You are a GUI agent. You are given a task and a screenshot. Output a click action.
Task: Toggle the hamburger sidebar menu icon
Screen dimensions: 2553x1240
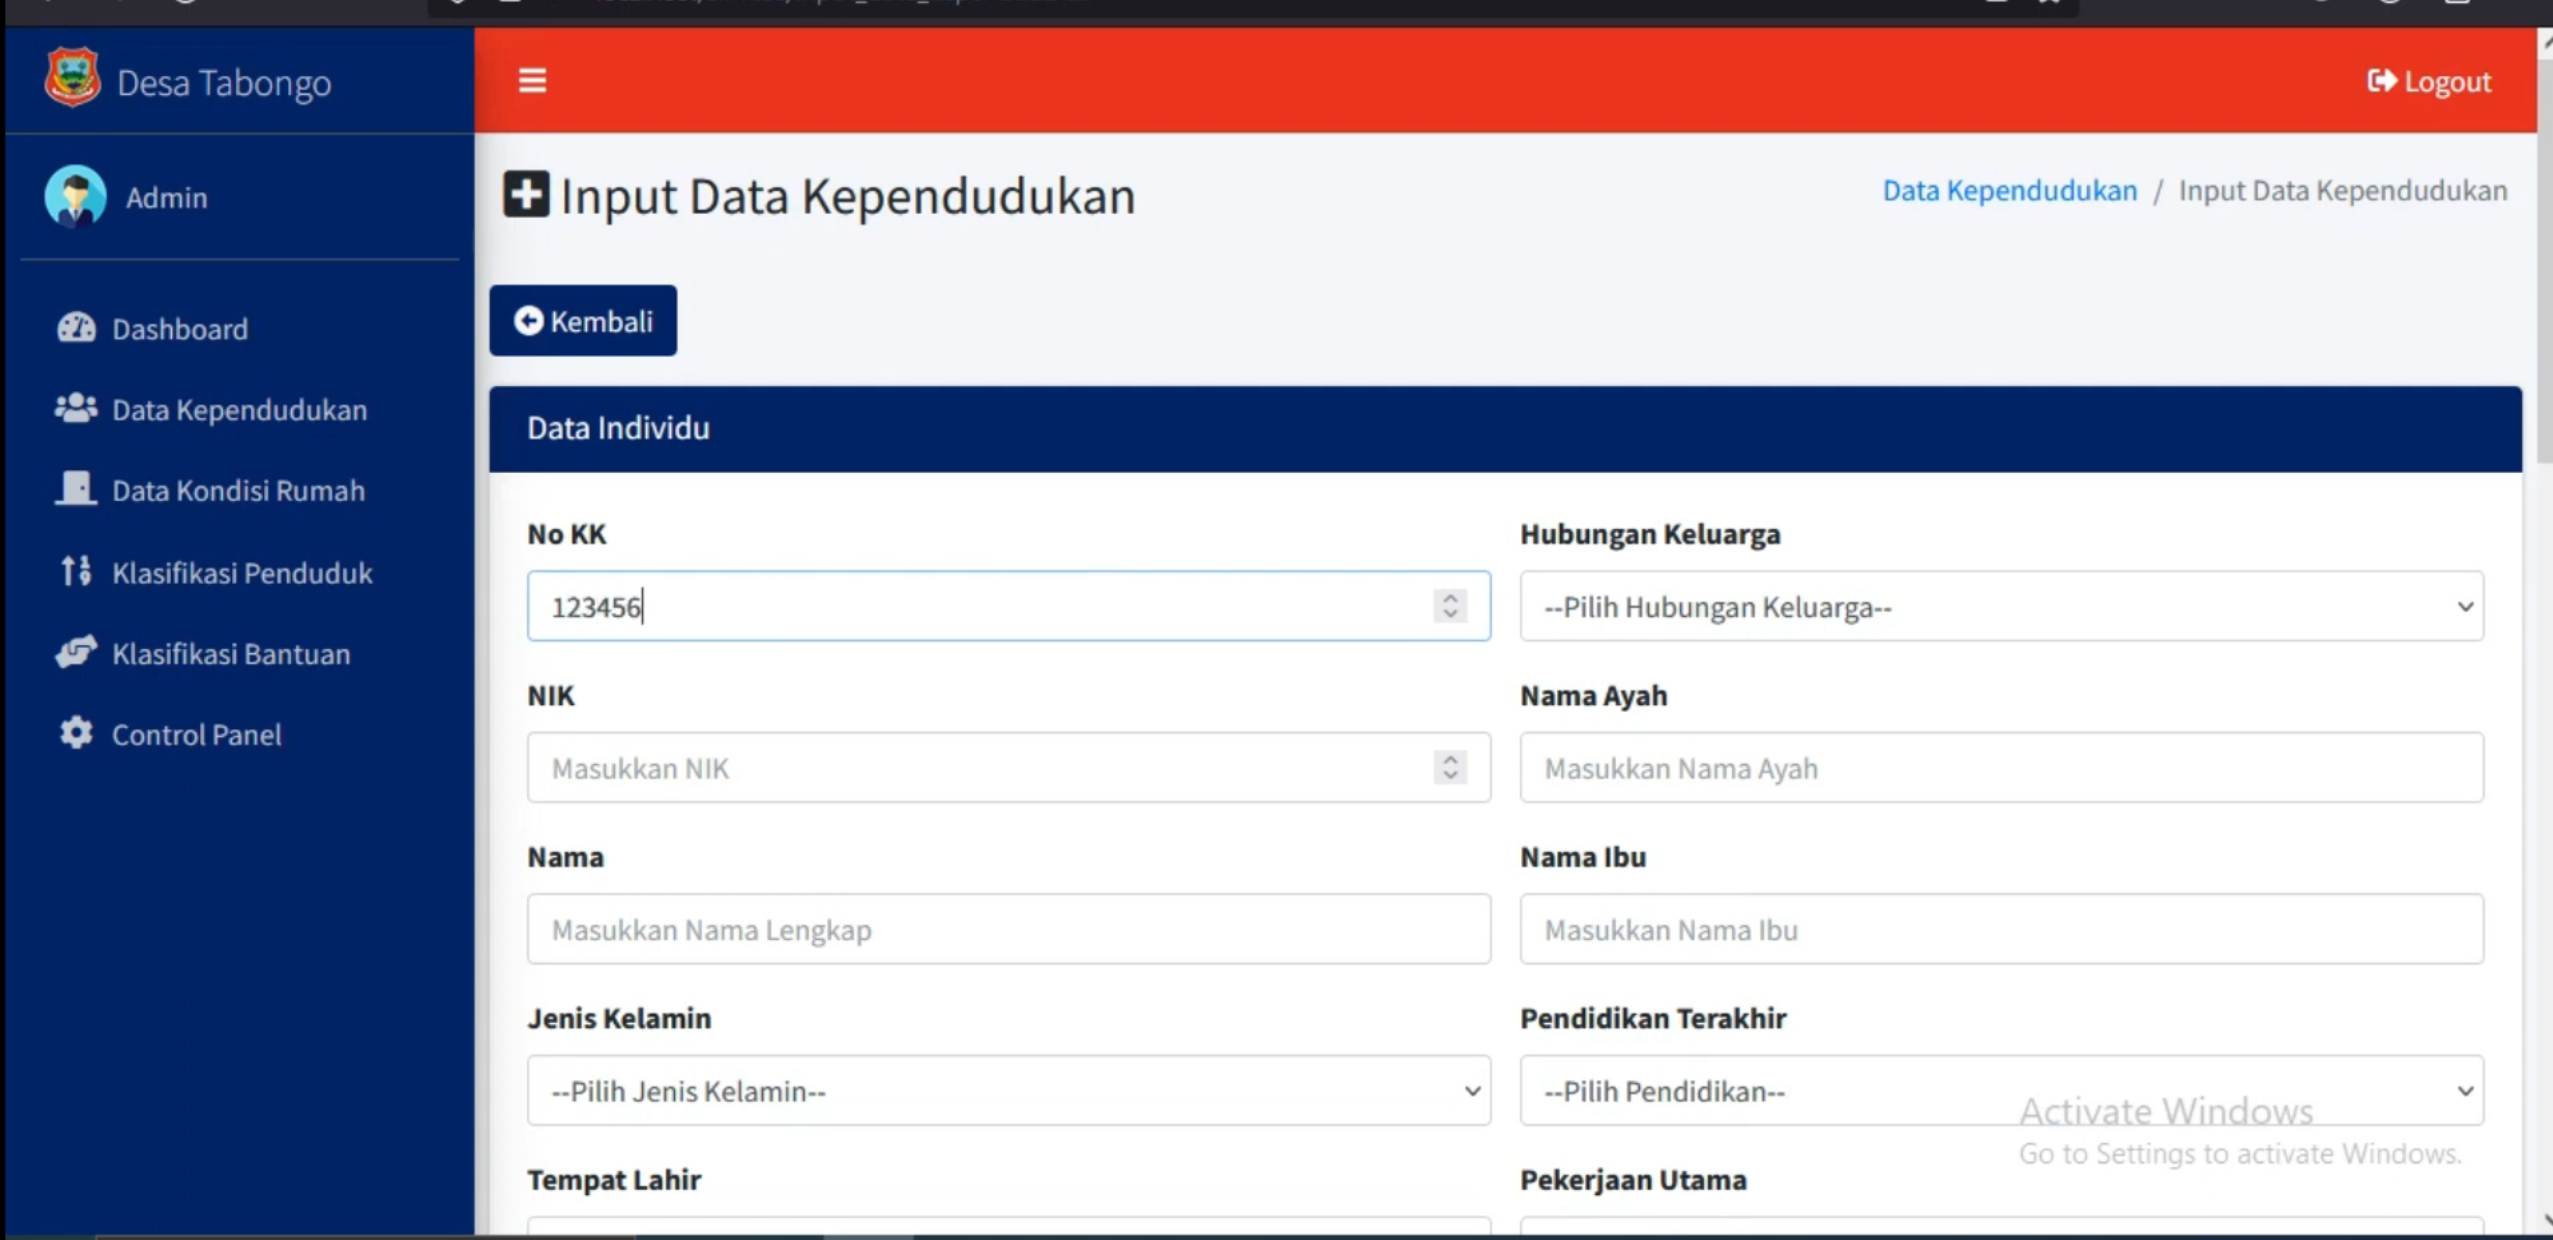(532, 80)
